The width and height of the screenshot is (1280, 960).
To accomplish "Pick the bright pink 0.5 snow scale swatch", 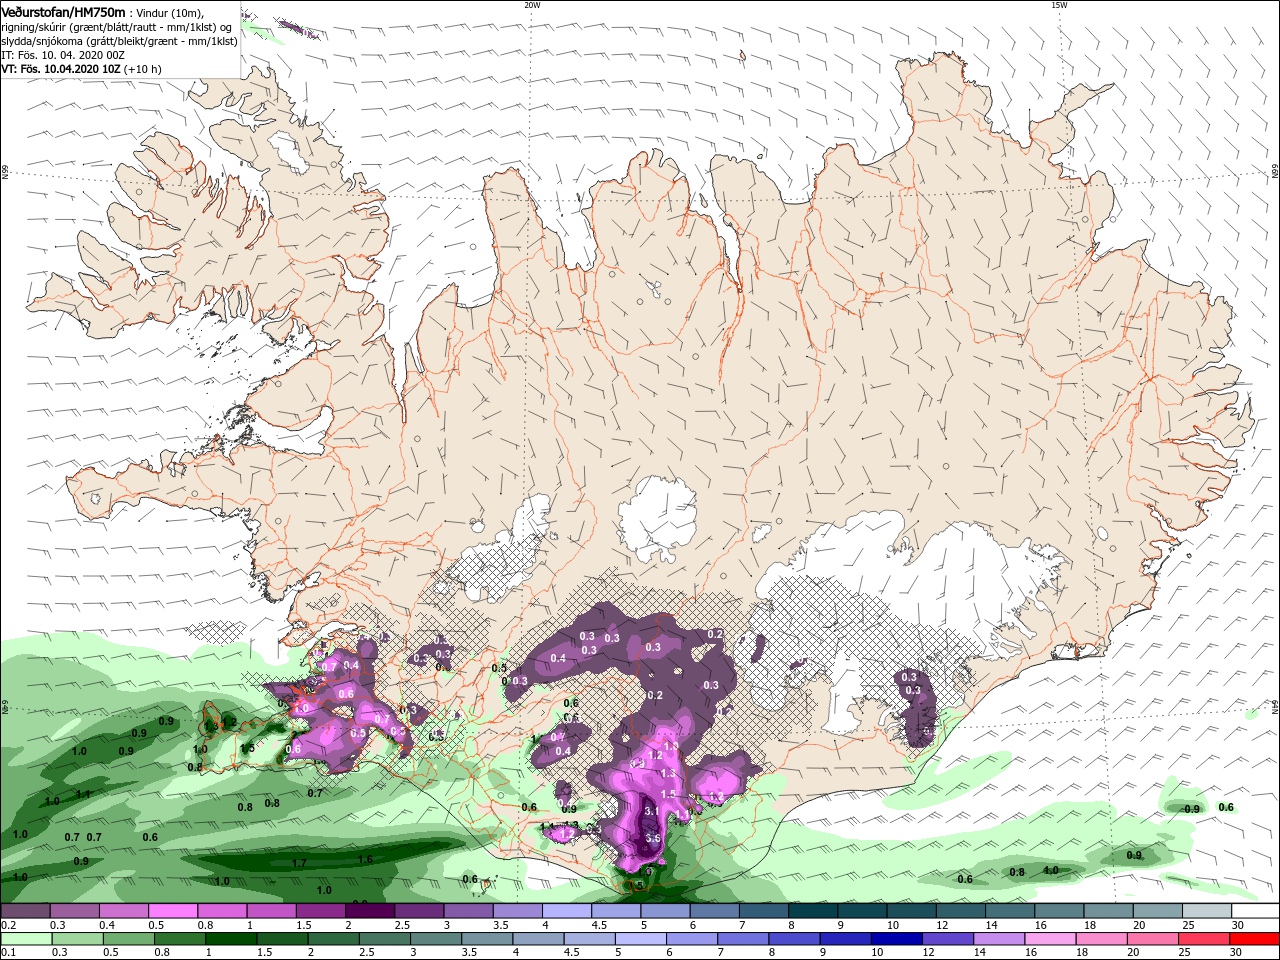I will coord(172,911).
